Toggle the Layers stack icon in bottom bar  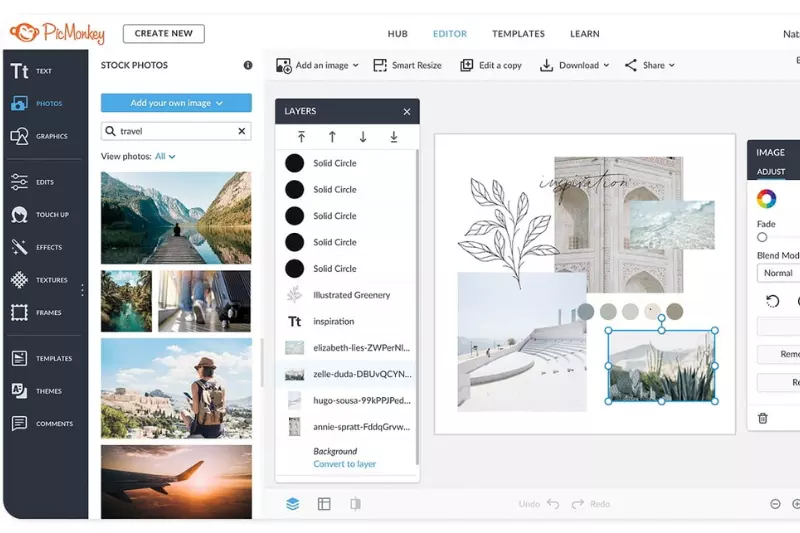[x=293, y=504]
